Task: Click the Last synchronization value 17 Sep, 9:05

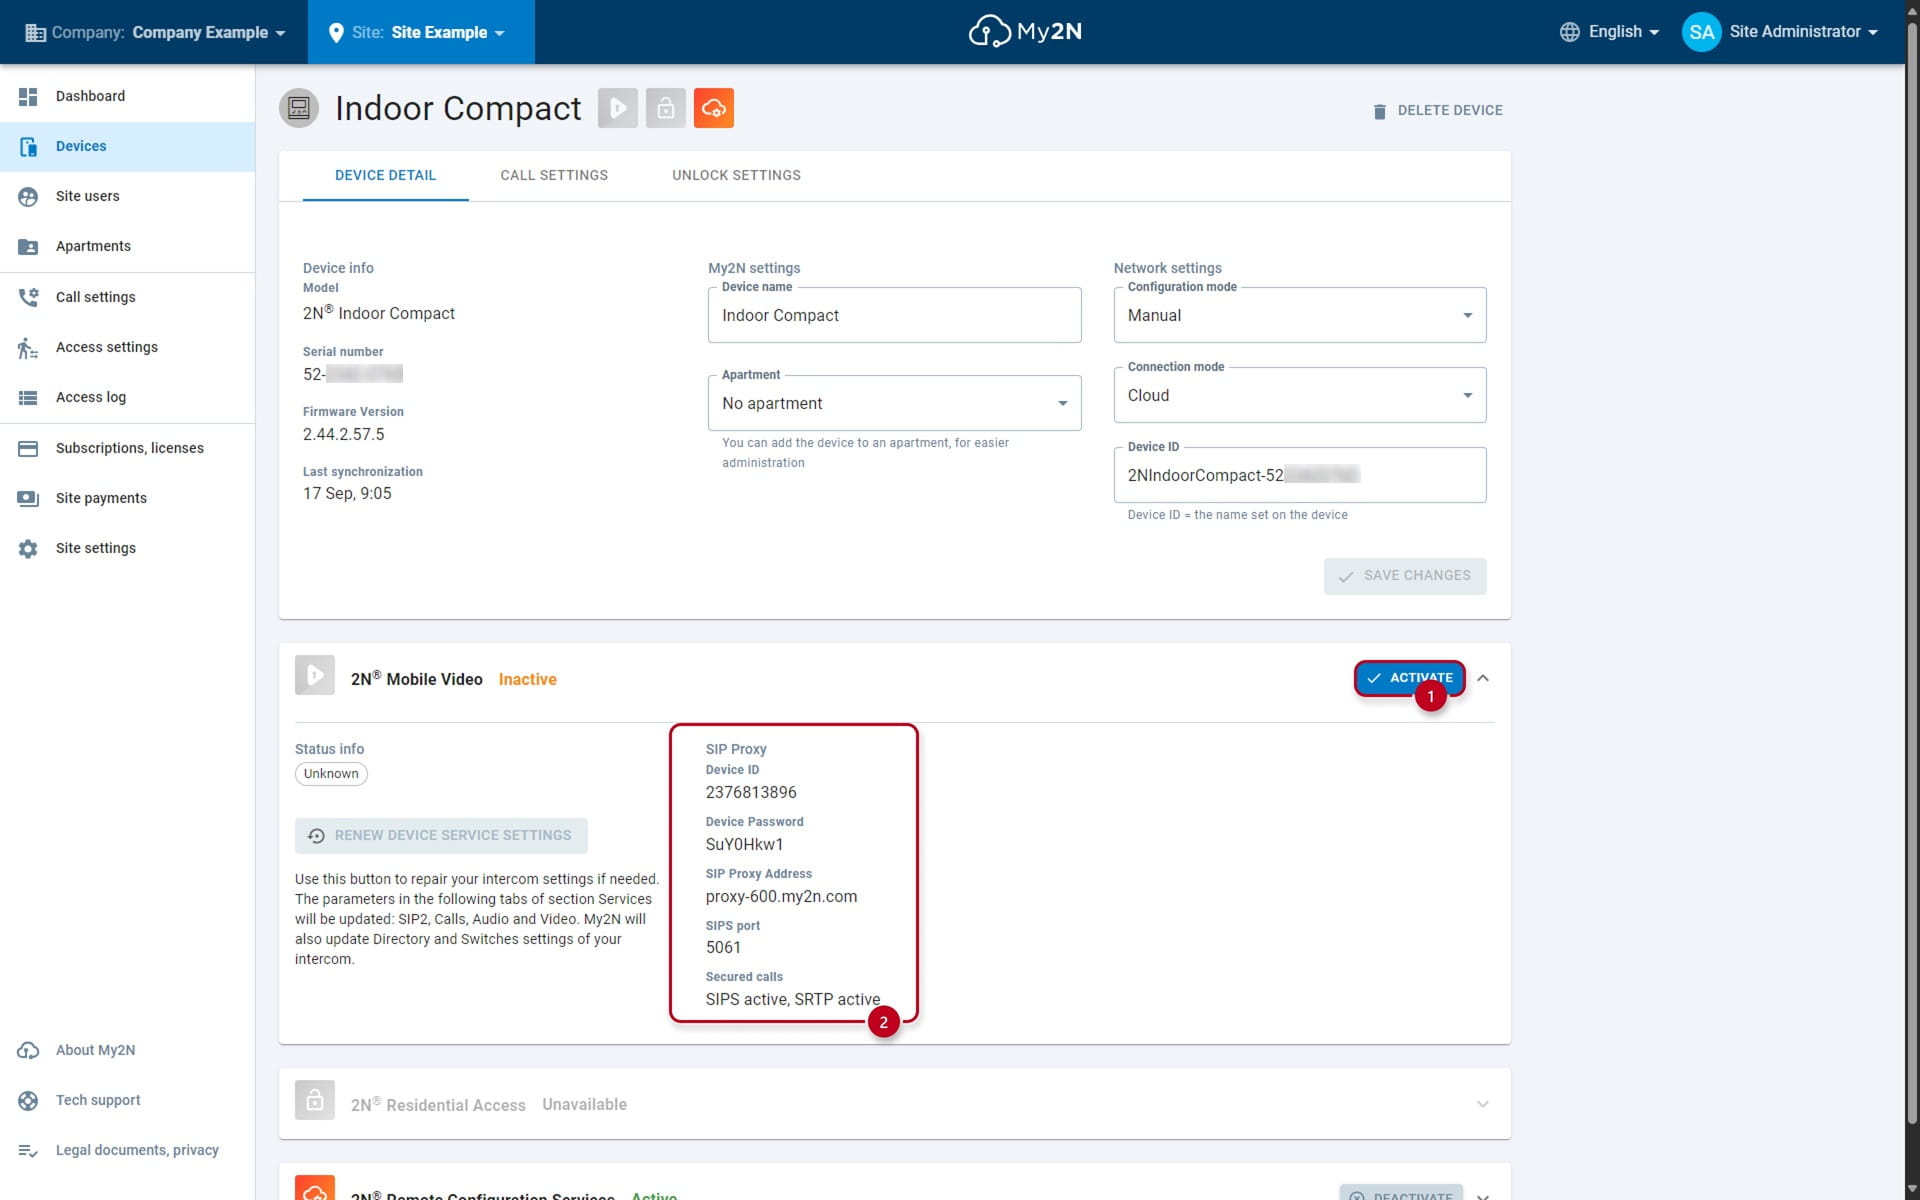Action: pyautogui.click(x=347, y=493)
